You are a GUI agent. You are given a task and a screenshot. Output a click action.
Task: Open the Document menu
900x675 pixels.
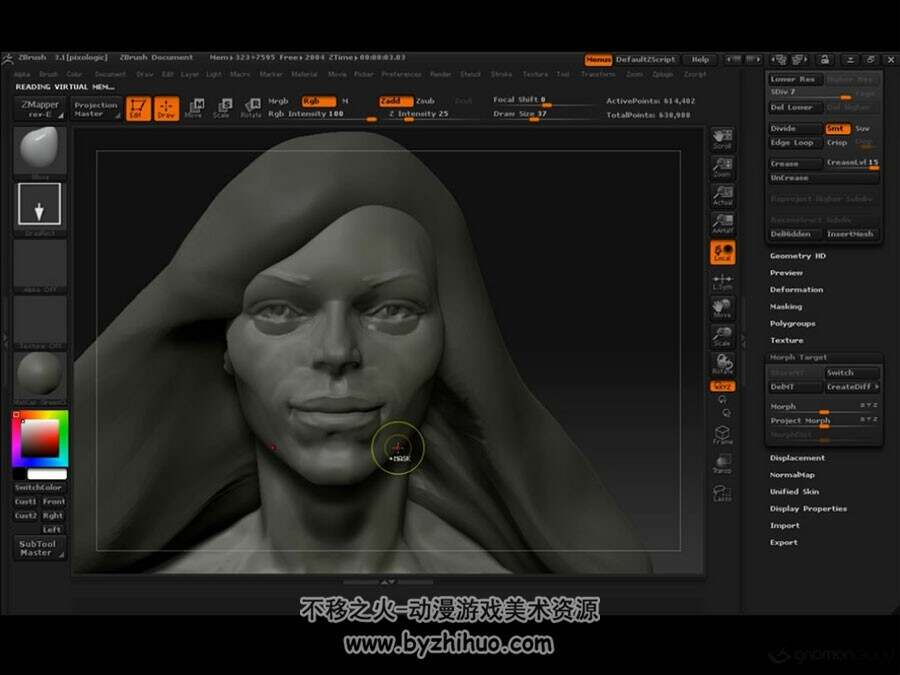tap(110, 75)
